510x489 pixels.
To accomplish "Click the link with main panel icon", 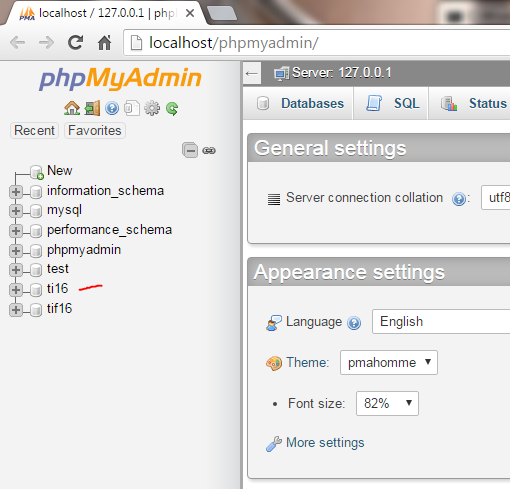I will click(209, 151).
